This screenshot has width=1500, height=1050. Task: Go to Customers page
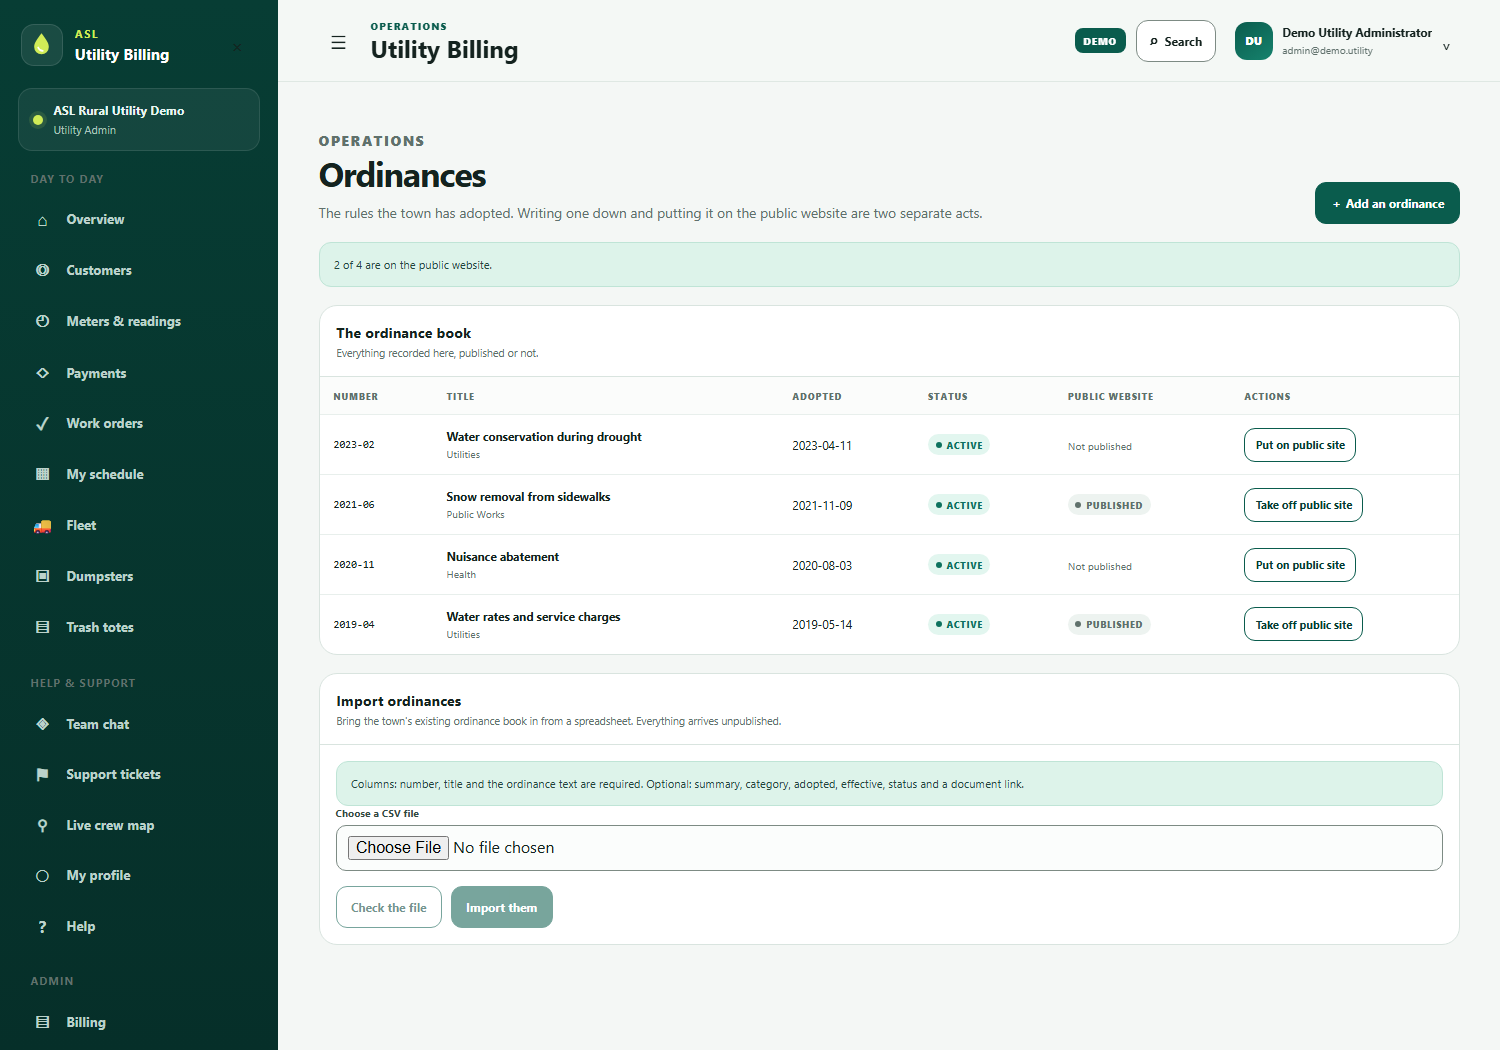point(139,270)
